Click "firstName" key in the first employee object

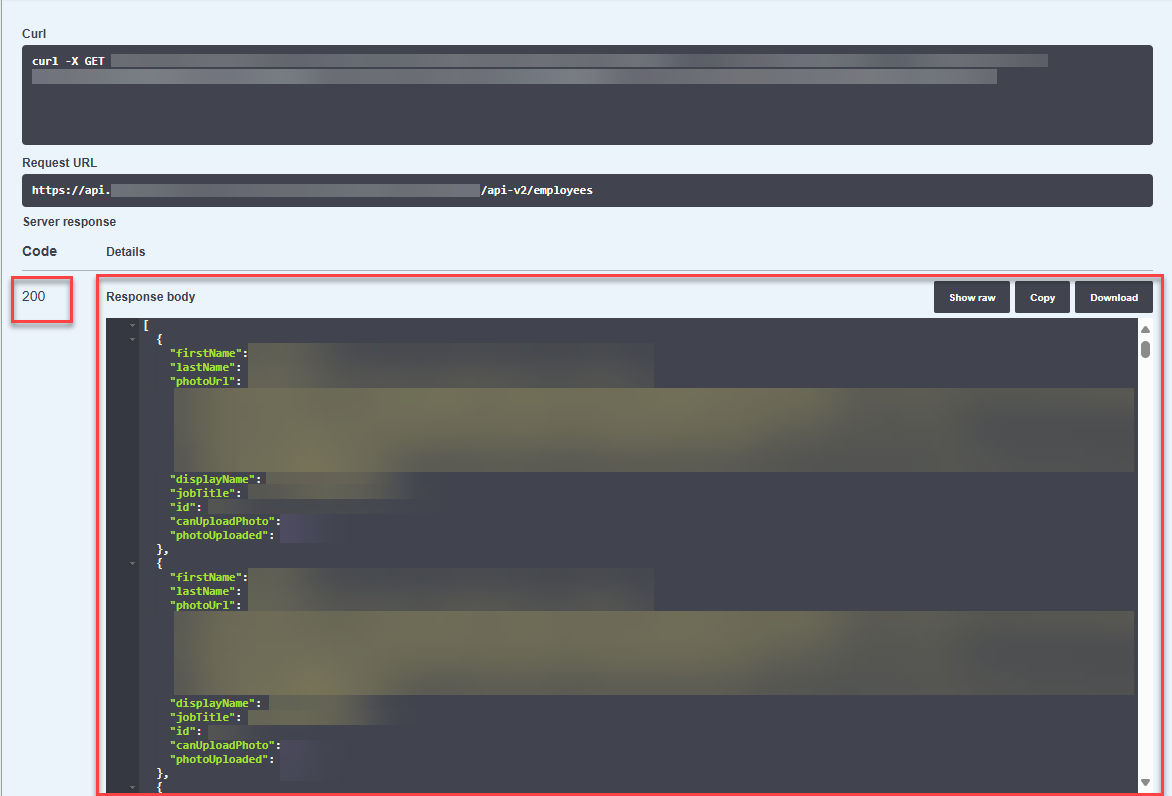tap(206, 353)
